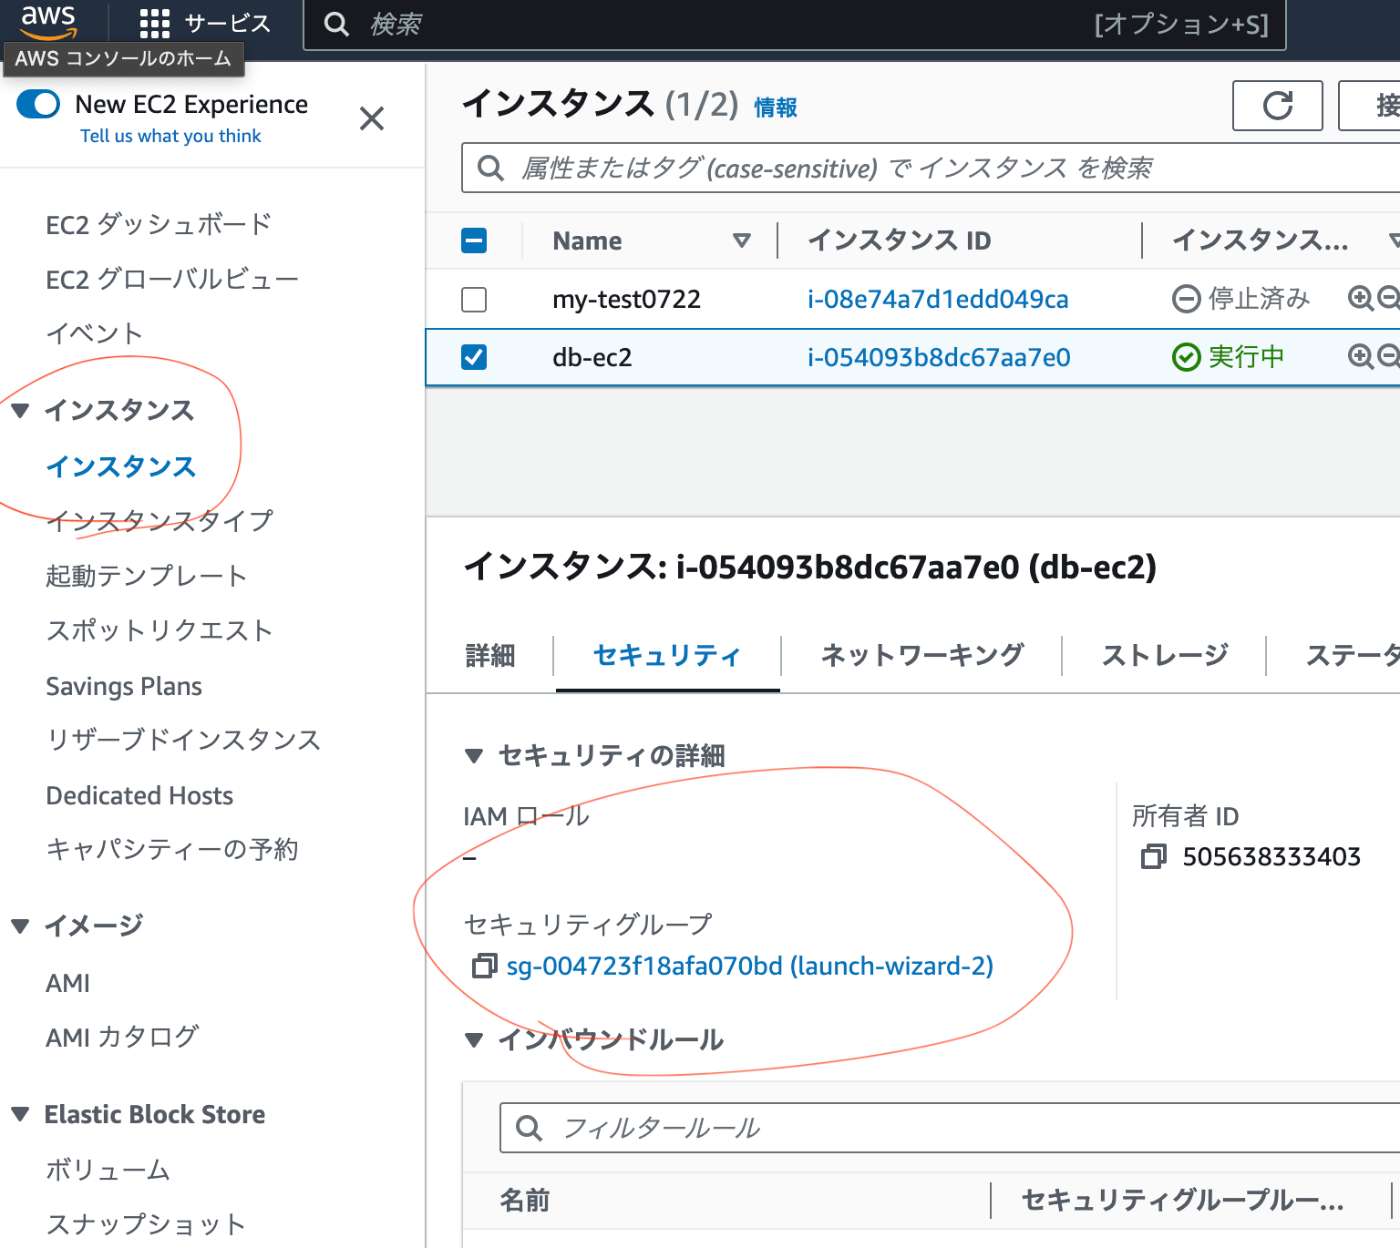Close the New EC2 Experience panel
The width and height of the screenshot is (1400, 1248).
(372, 119)
